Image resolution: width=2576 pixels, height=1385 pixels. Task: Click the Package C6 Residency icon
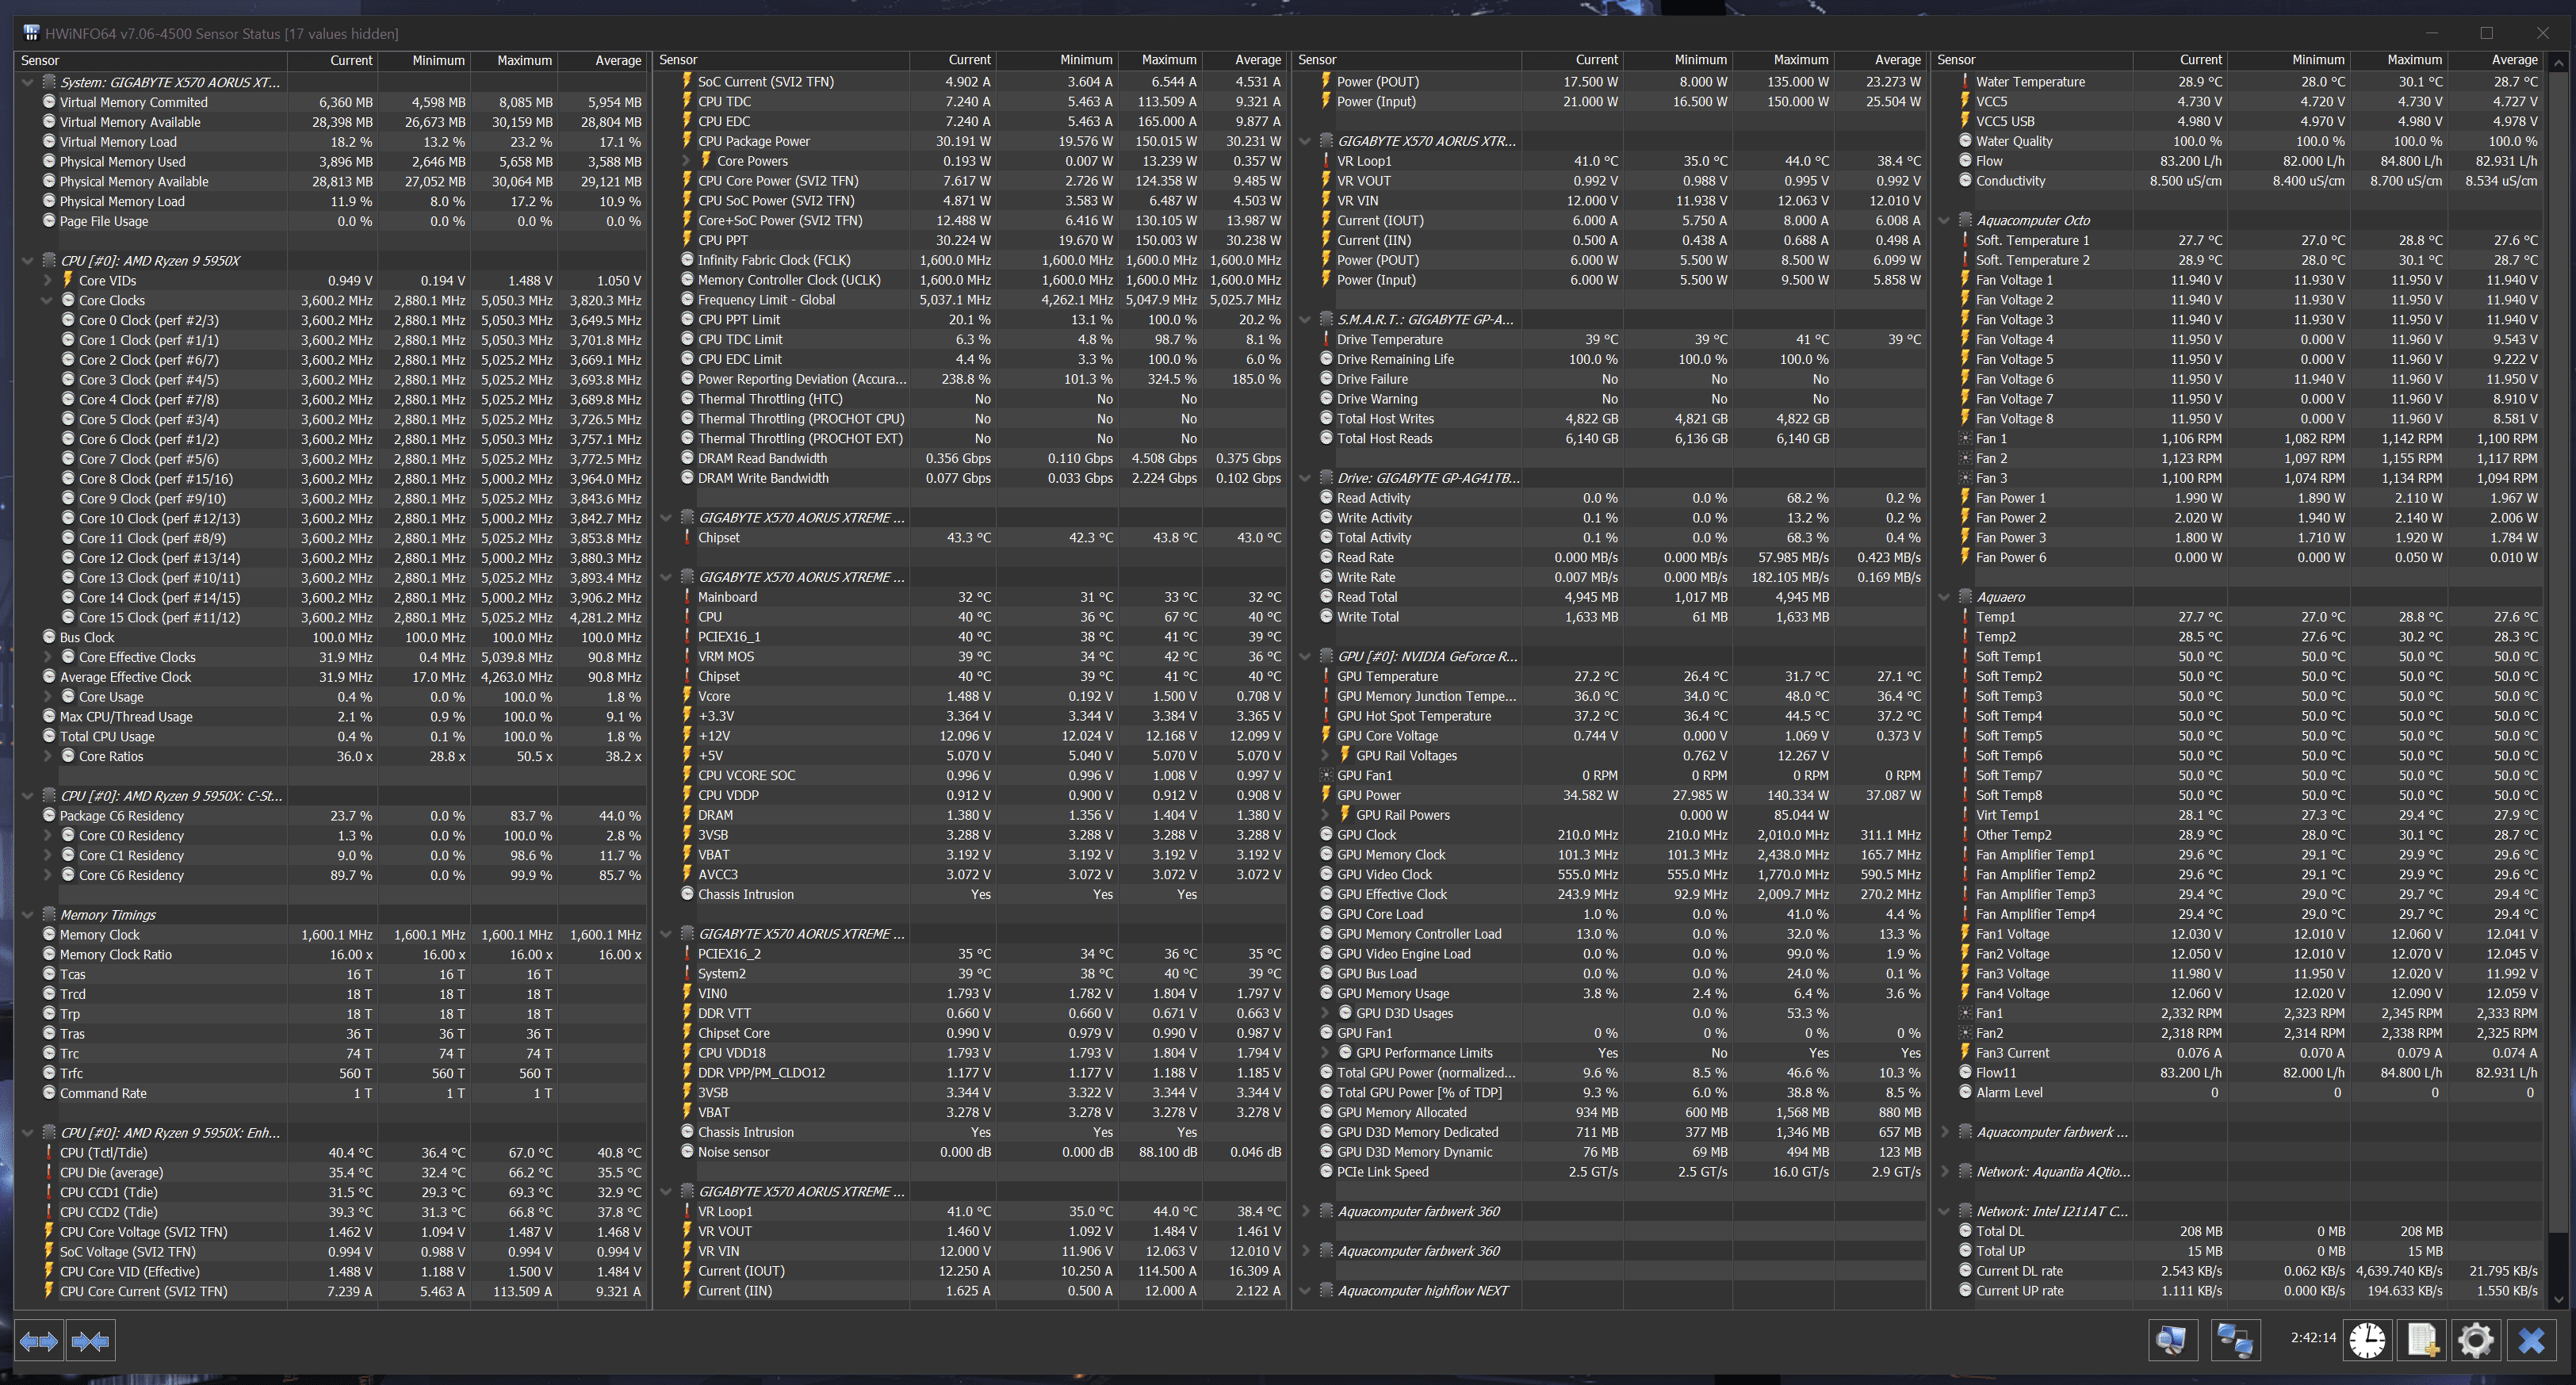tap(49, 815)
